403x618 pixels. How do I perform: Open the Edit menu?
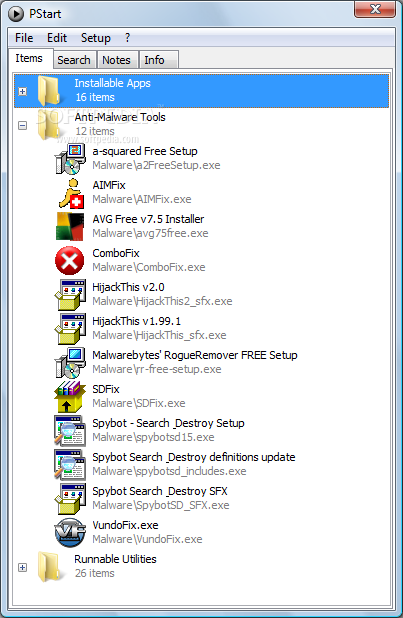point(57,38)
